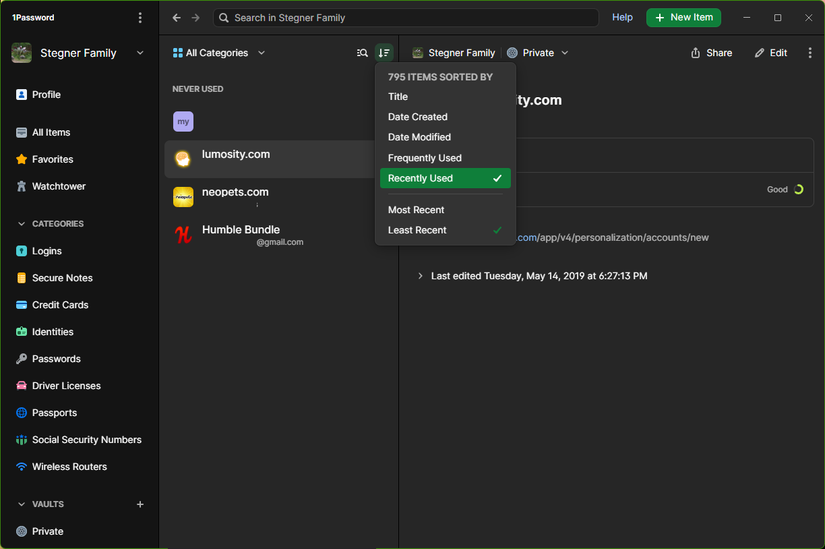The width and height of the screenshot is (825, 549).
Task: Expand the Last edited history chevron
Action: (420, 276)
